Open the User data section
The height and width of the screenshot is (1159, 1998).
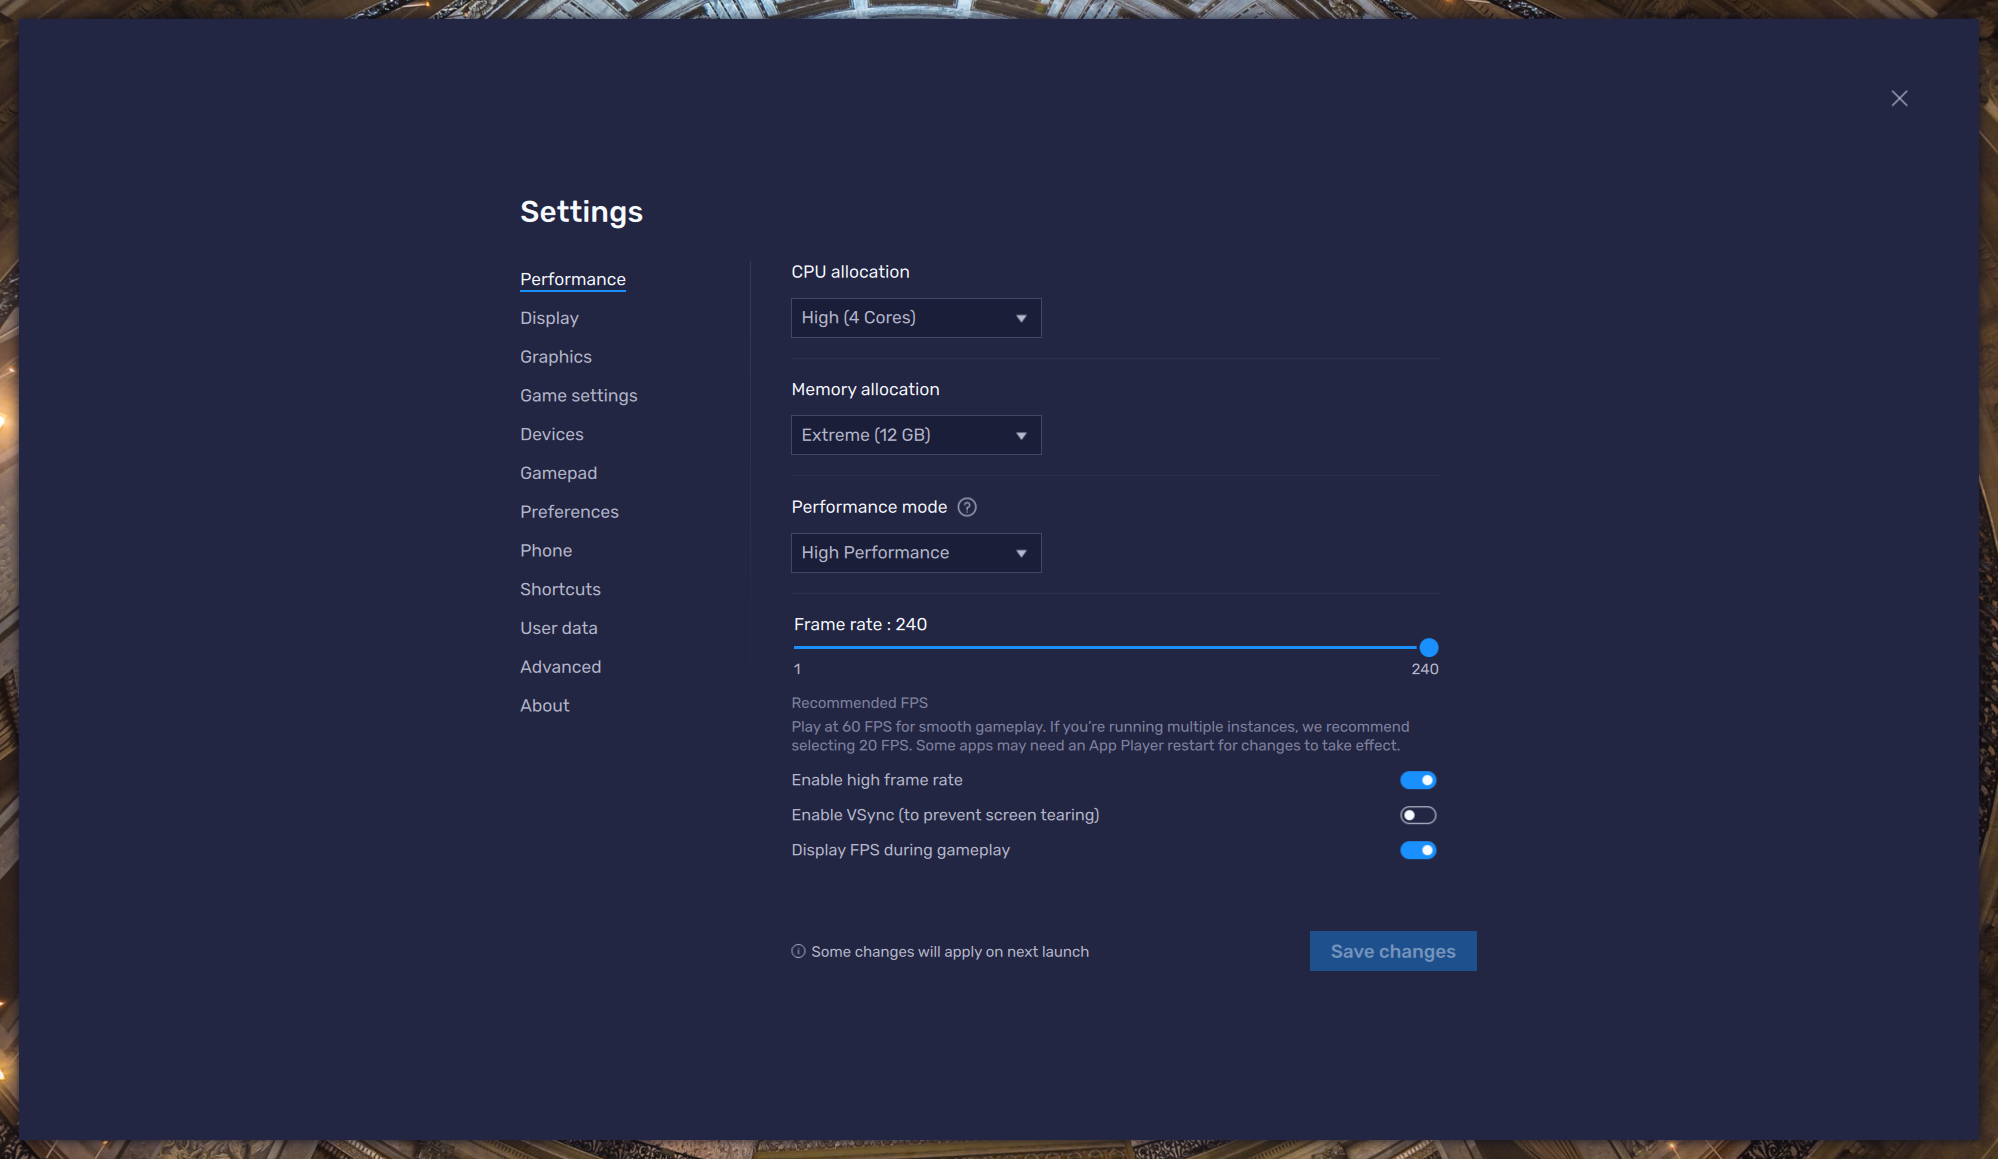click(x=558, y=628)
